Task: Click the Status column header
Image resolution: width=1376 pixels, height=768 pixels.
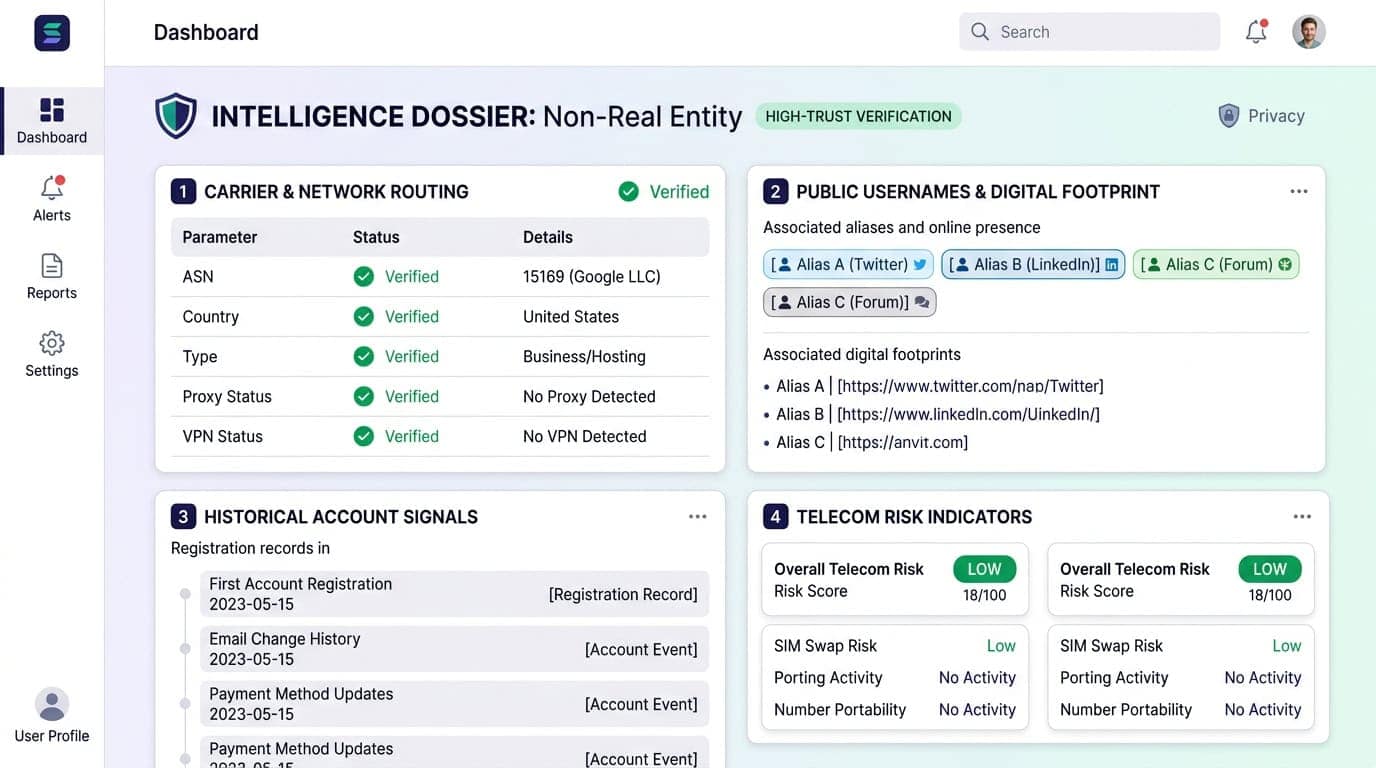Action: [376, 237]
